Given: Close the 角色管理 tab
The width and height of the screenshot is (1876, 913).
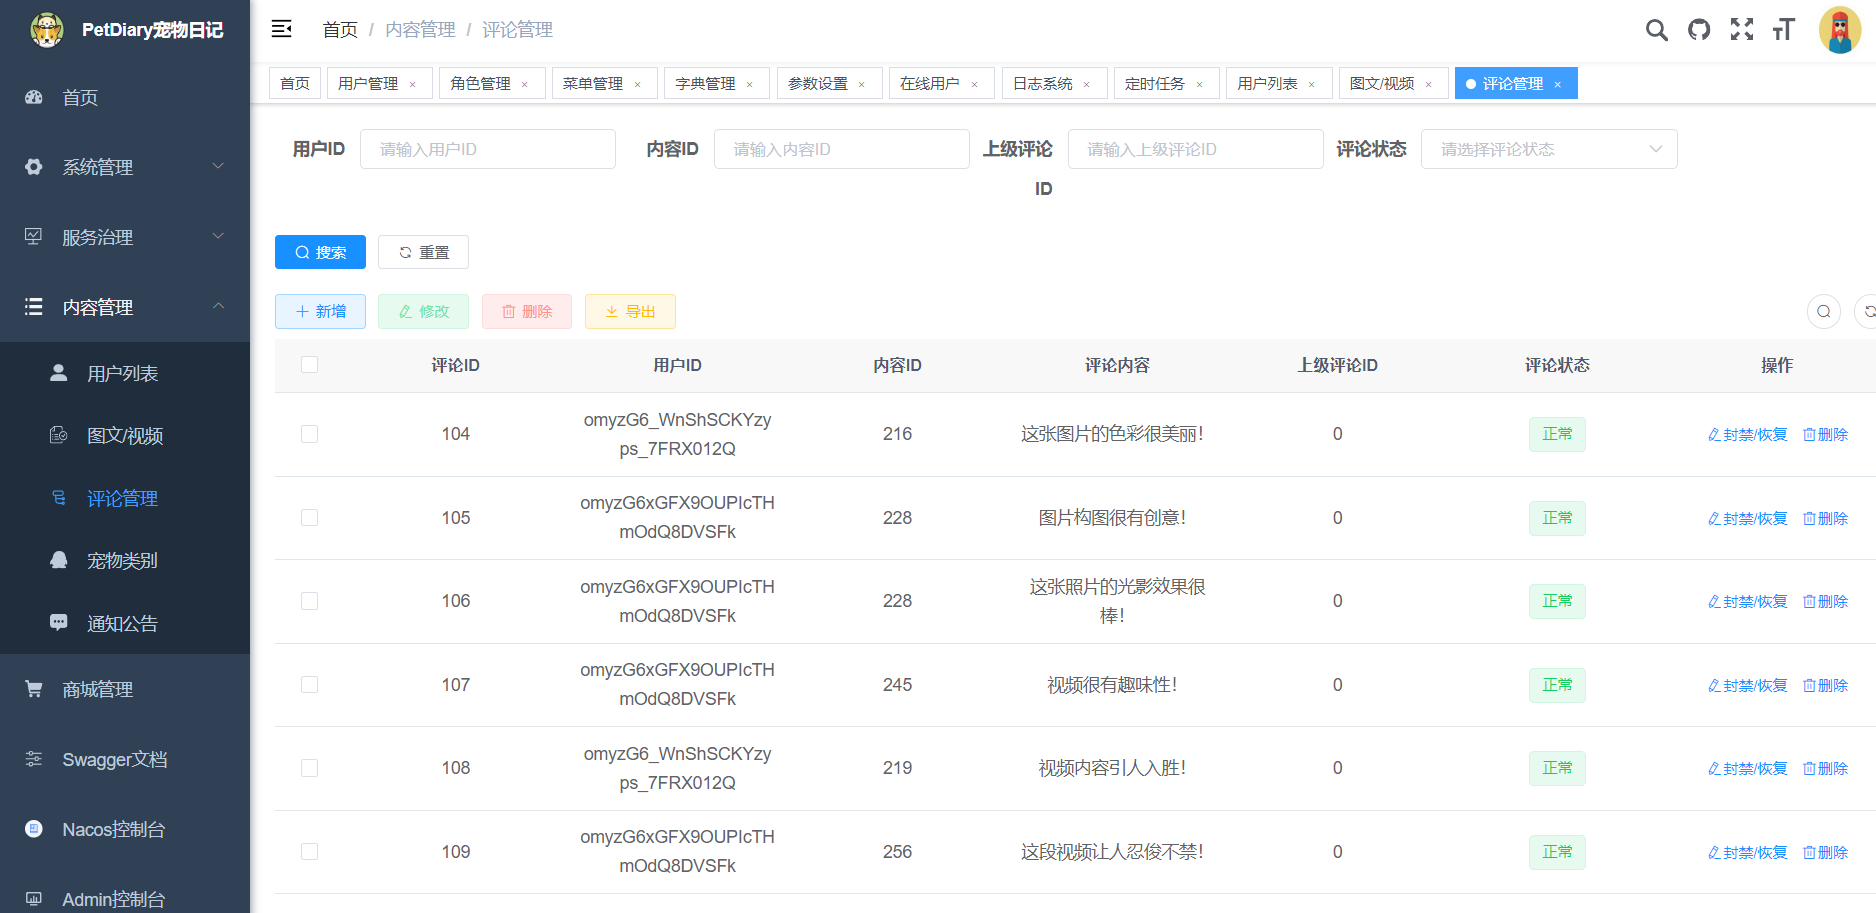Looking at the screenshot, I should coord(524,84).
